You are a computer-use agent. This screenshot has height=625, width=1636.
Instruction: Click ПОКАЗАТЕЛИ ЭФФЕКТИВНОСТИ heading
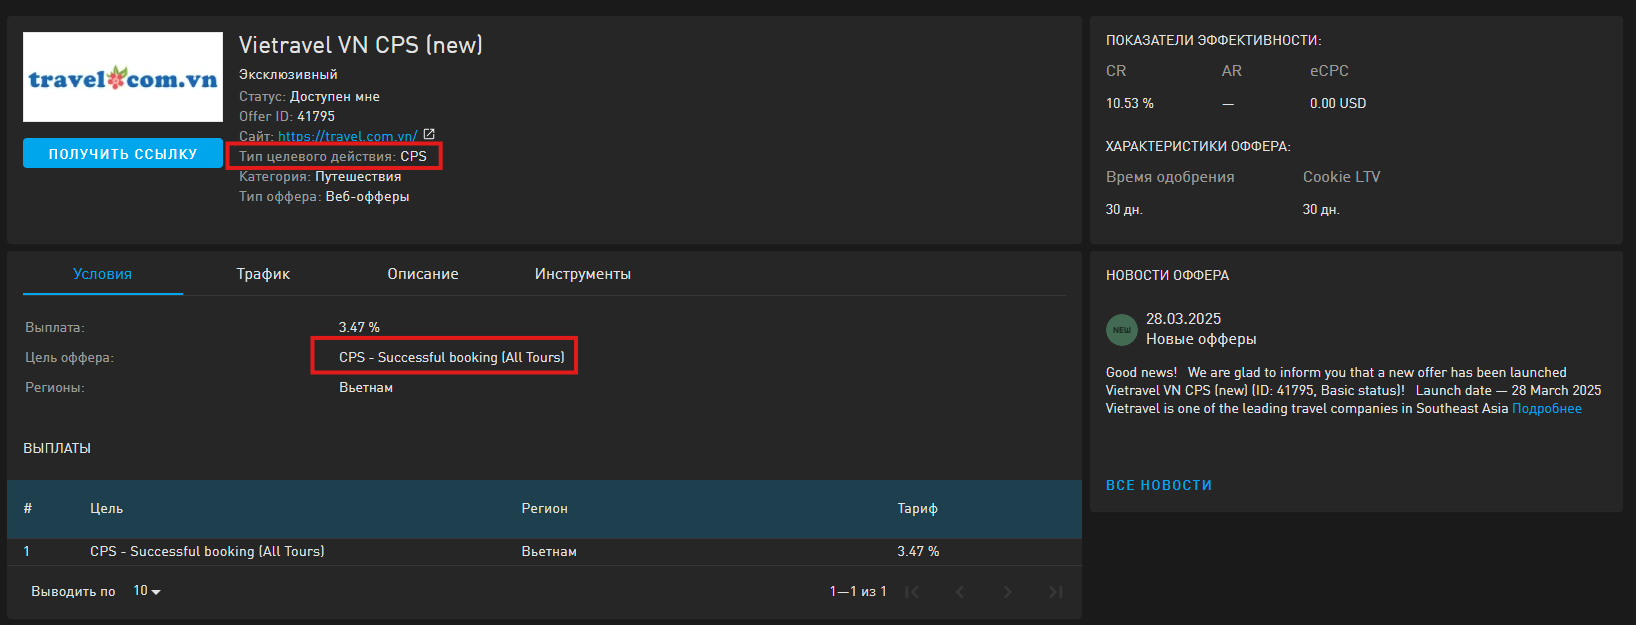click(1214, 40)
